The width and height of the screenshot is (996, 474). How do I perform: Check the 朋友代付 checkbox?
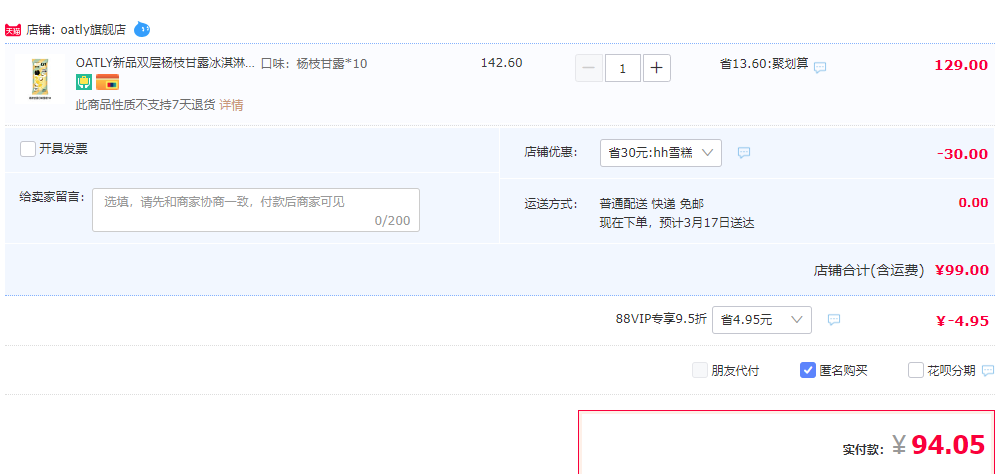pos(699,370)
